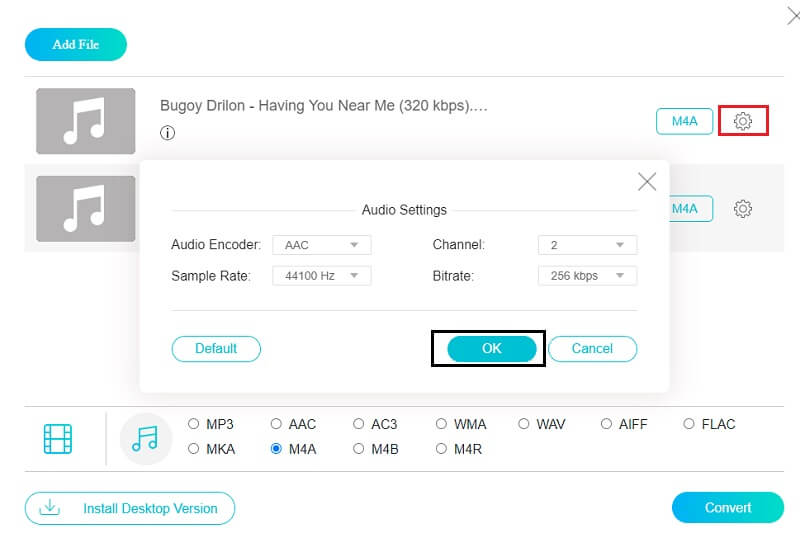The image size is (800, 552).
Task: Select the audio format music note icon
Action: pyautogui.click(x=145, y=438)
